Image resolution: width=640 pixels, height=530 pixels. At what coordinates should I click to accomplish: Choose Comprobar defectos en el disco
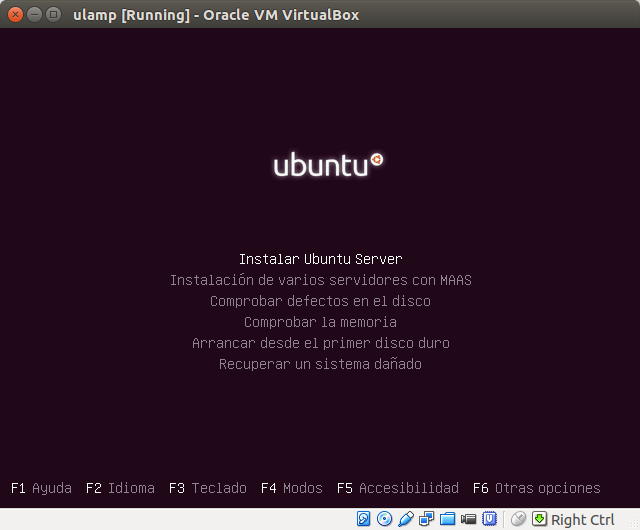320,301
